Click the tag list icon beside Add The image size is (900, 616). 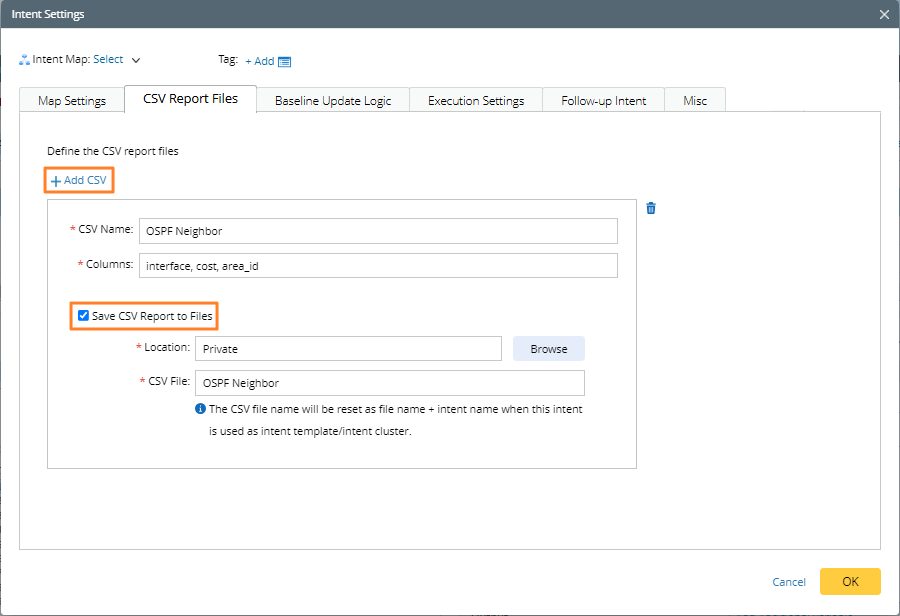285,61
